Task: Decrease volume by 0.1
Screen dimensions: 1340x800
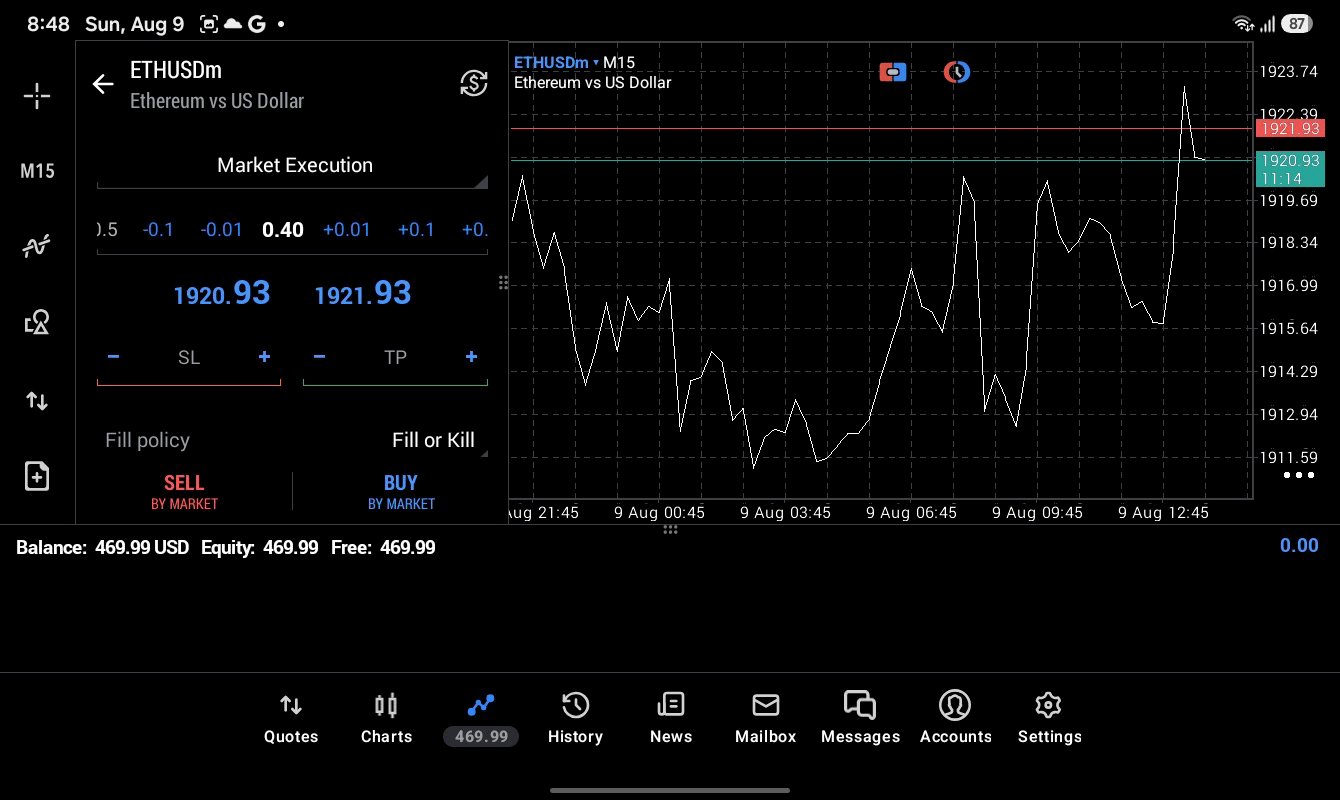Action: coord(158,230)
